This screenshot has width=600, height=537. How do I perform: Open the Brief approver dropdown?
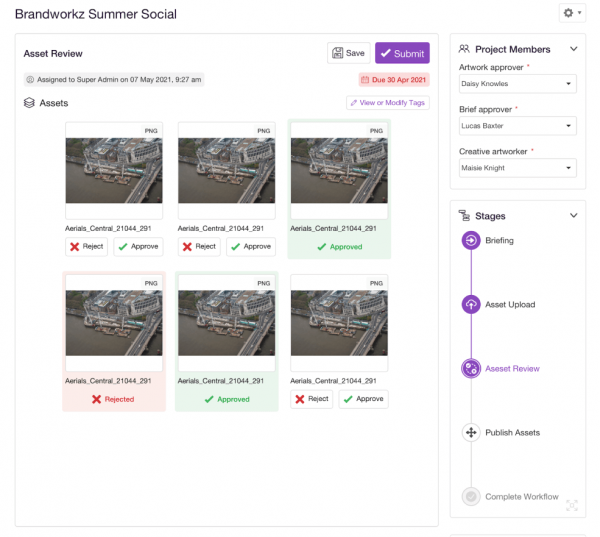(518, 126)
